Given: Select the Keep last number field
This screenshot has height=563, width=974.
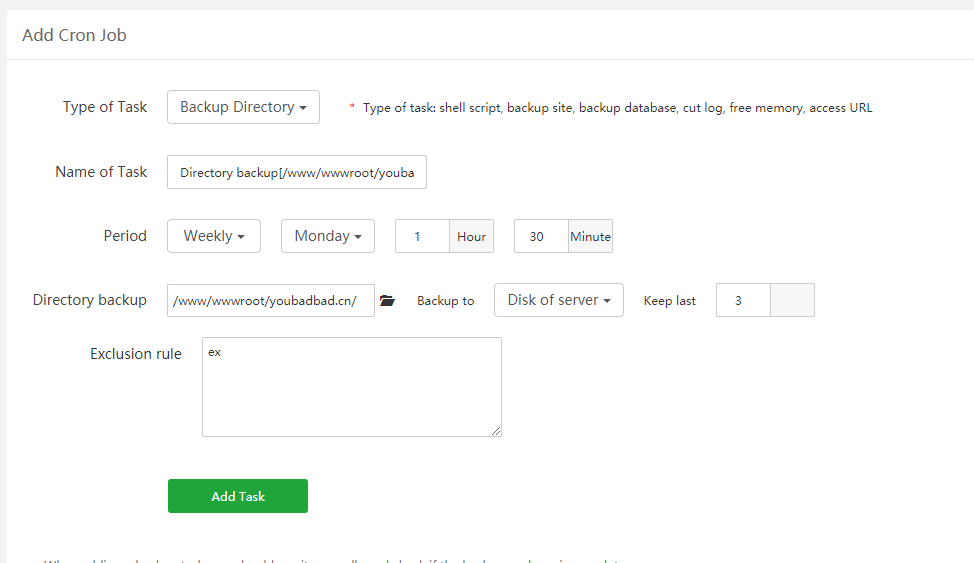Looking at the screenshot, I should click(x=743, y=300).
